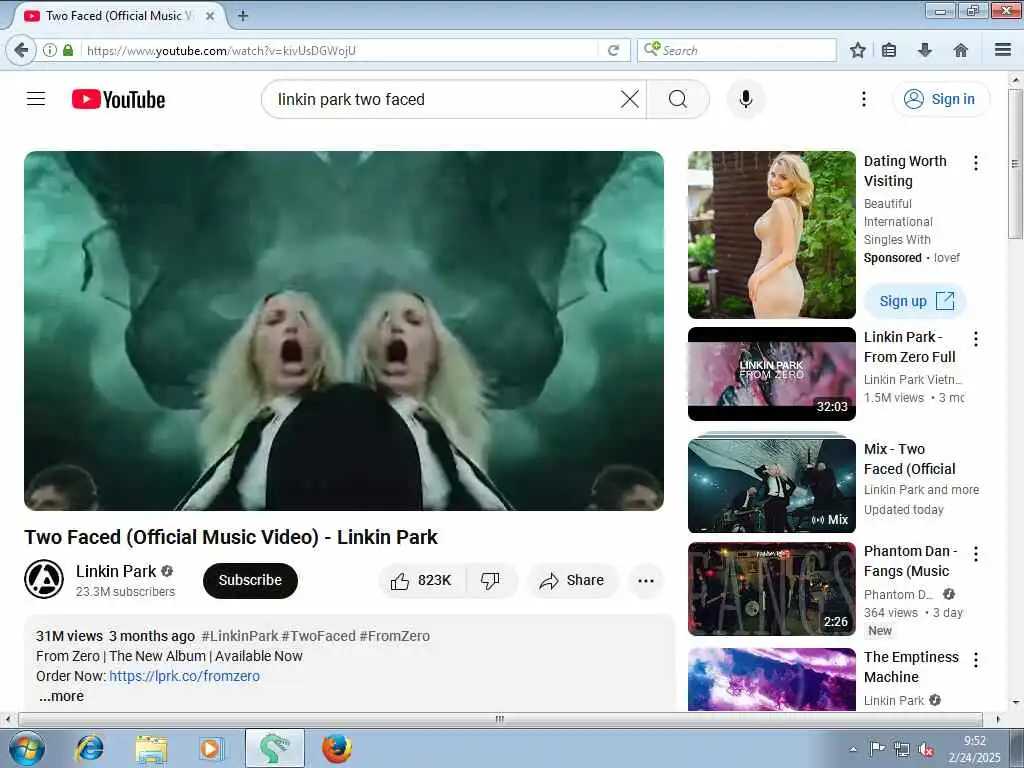The image size is (1024, 768).
Task: Launch Internet Explorer from taskbar
Action: tap(89, 748)
